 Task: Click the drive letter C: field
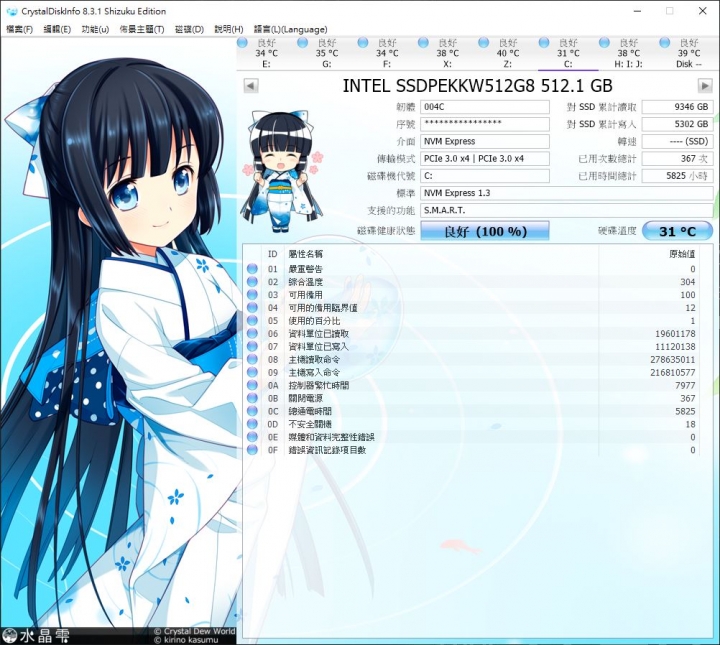tap(485, 176)
